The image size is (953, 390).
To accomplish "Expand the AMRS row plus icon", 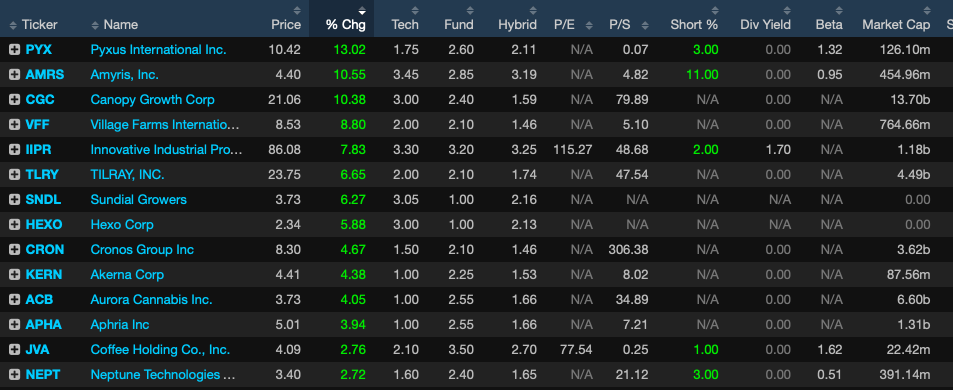I will coord(14,75).
